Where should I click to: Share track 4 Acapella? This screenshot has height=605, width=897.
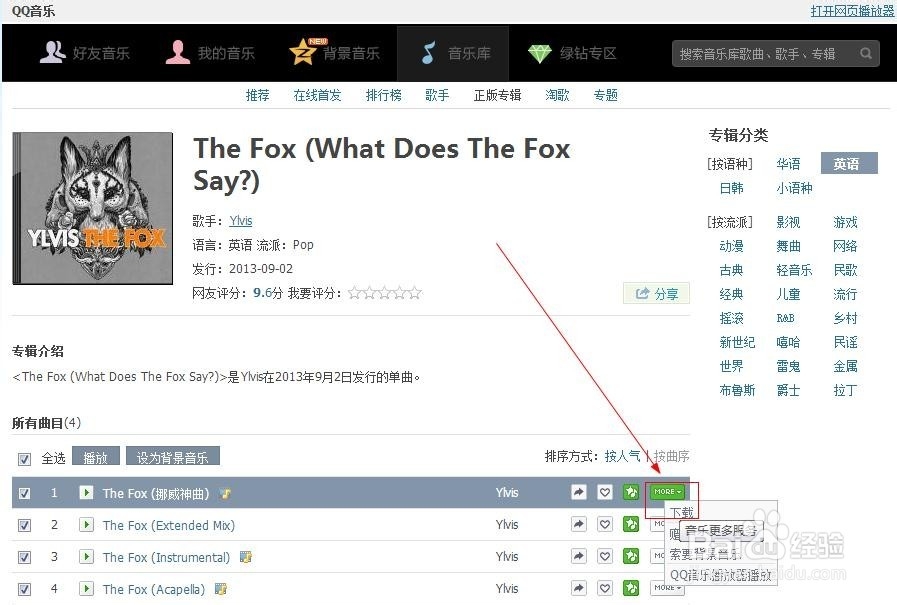579,588
